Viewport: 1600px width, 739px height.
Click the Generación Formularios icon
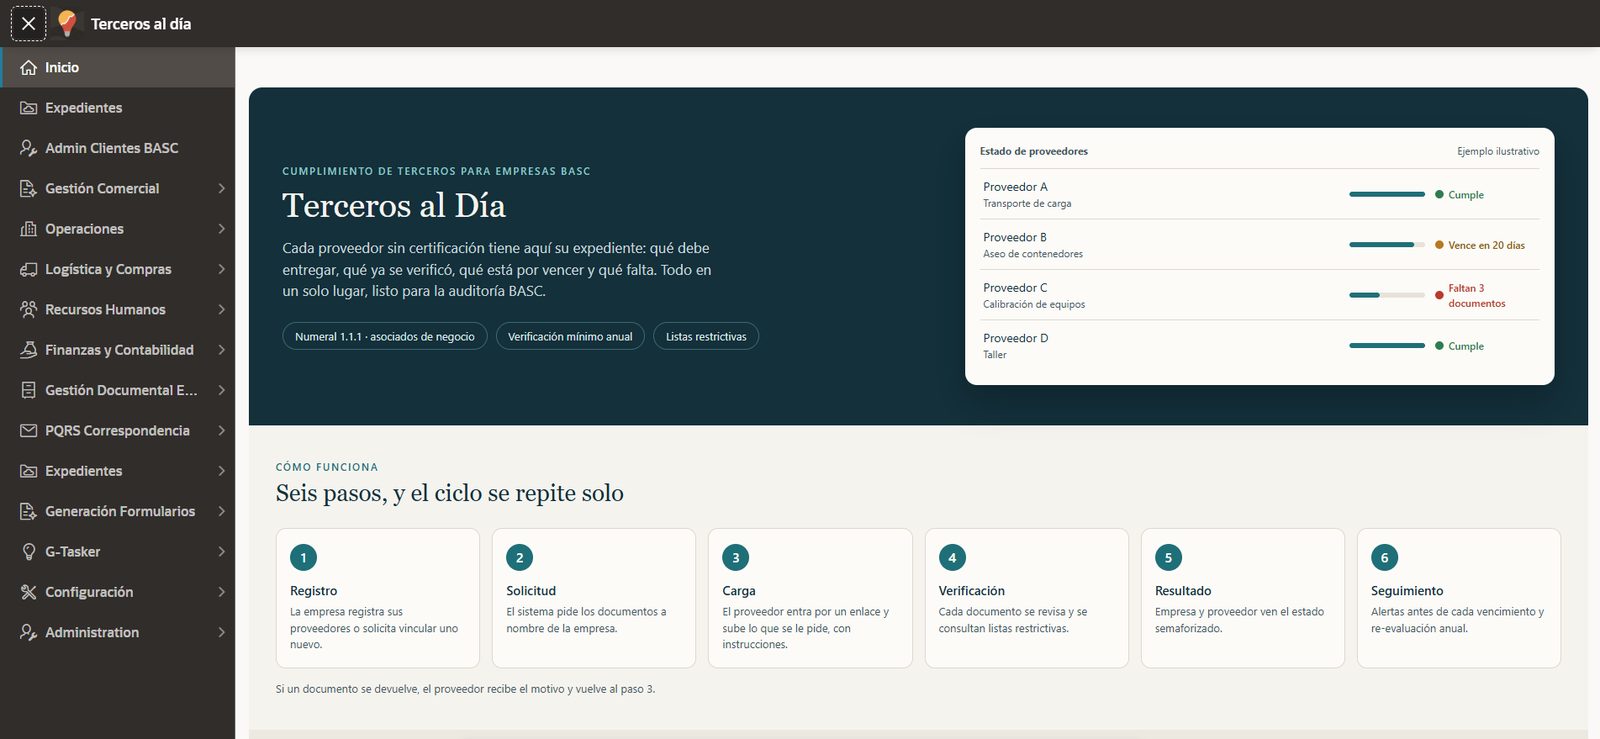pos(29,511)
